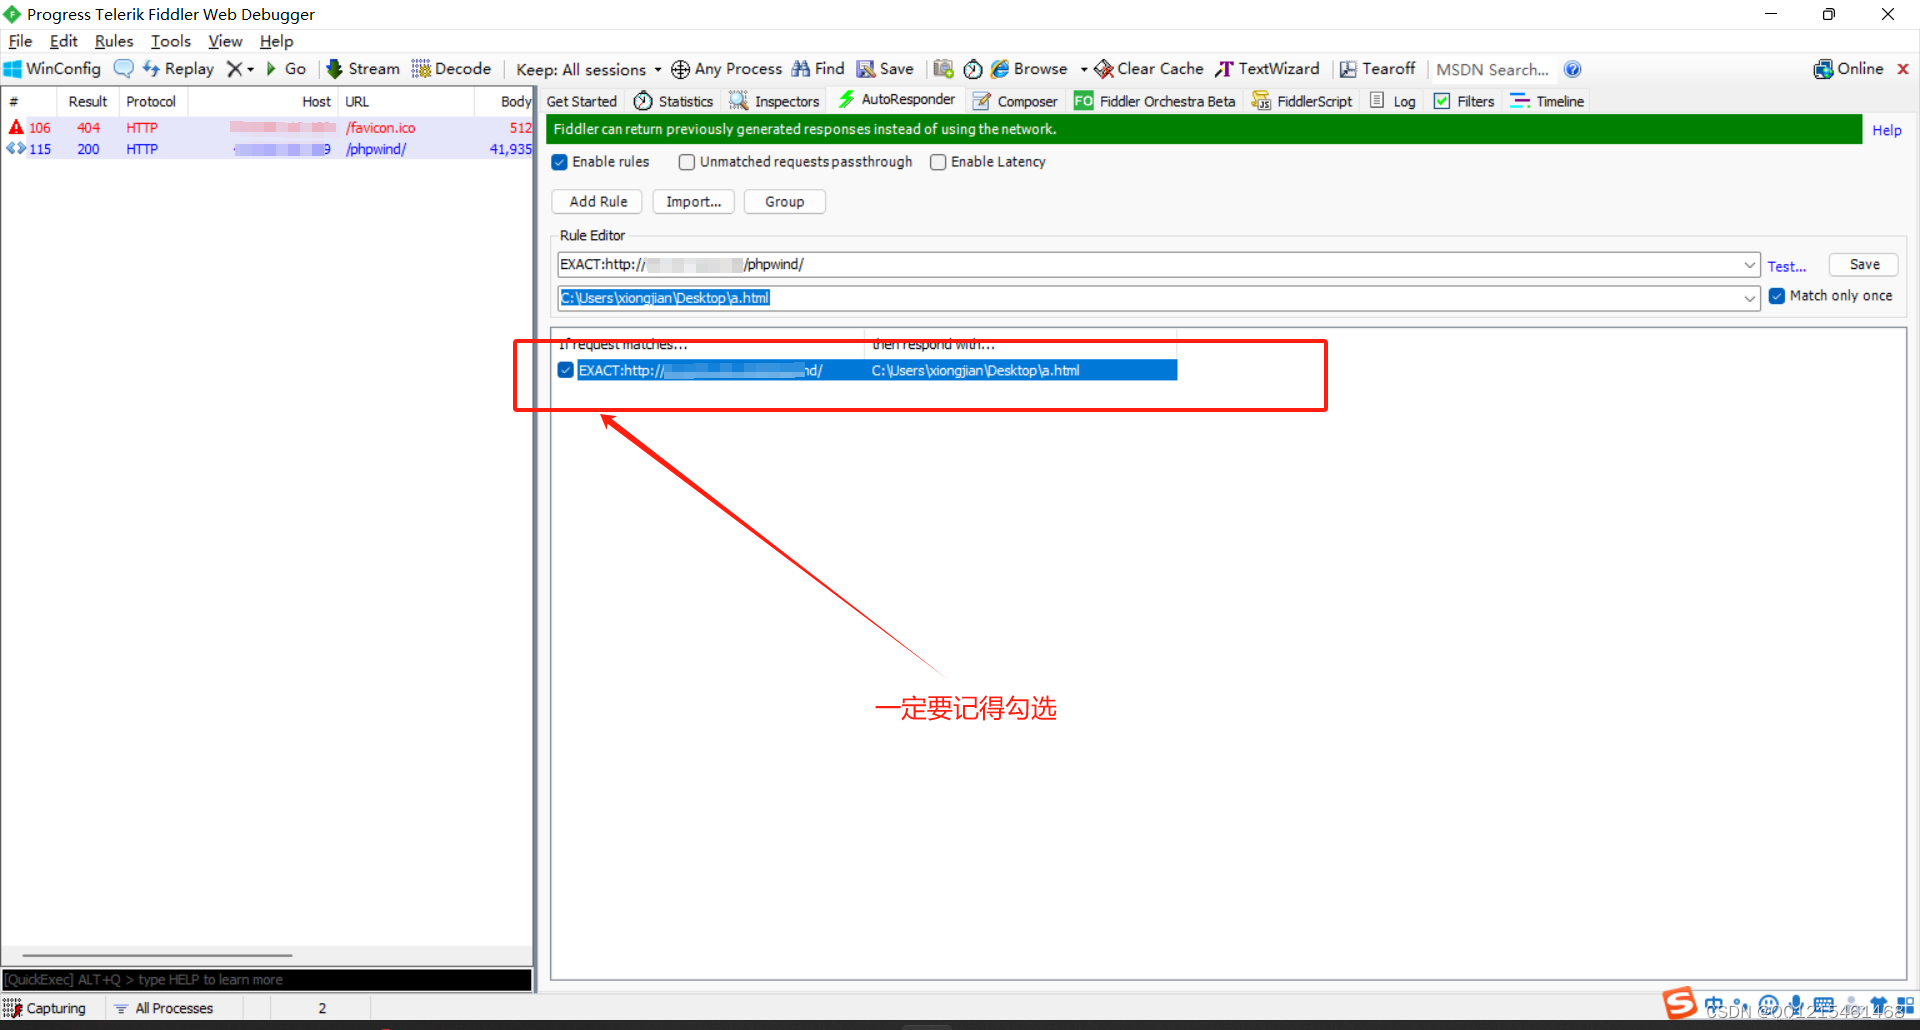Open the Keep: All sessions dropdown

click(x=589, y=69)
